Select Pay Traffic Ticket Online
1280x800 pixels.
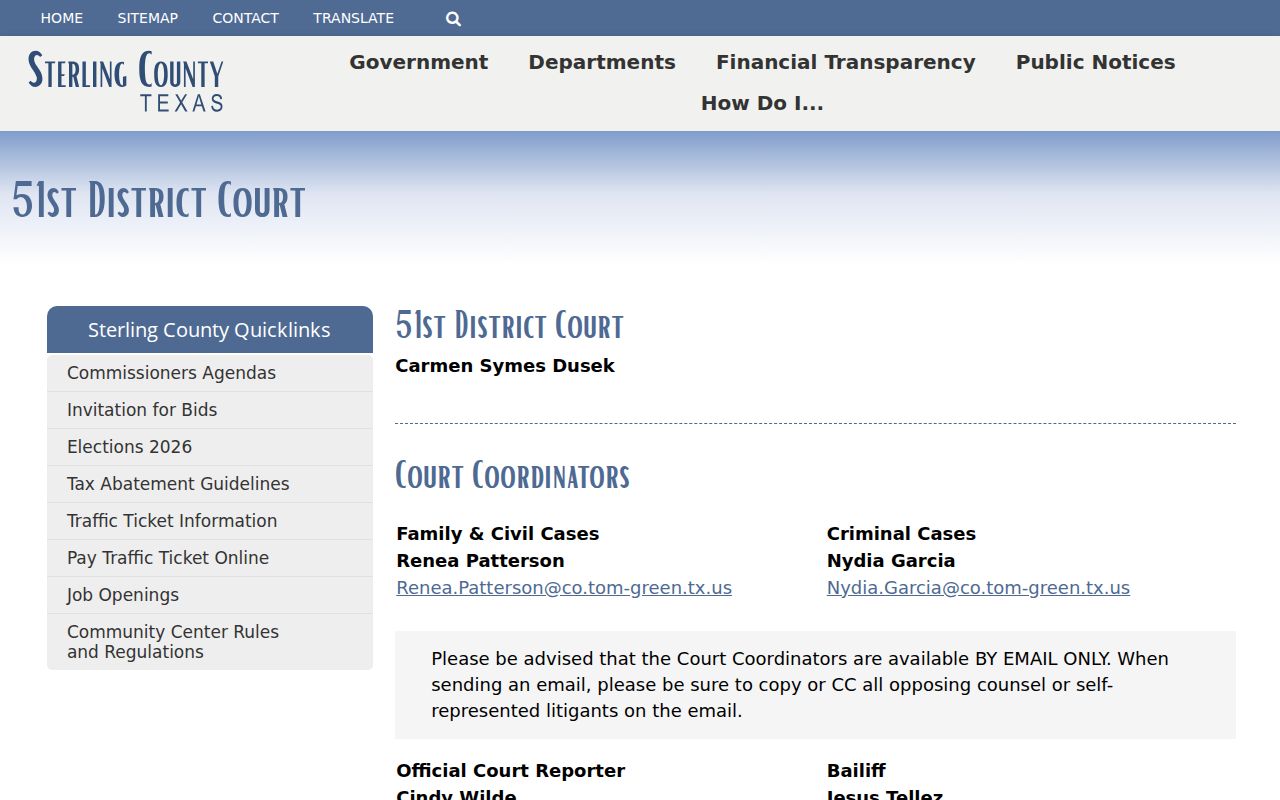(210, 558)
